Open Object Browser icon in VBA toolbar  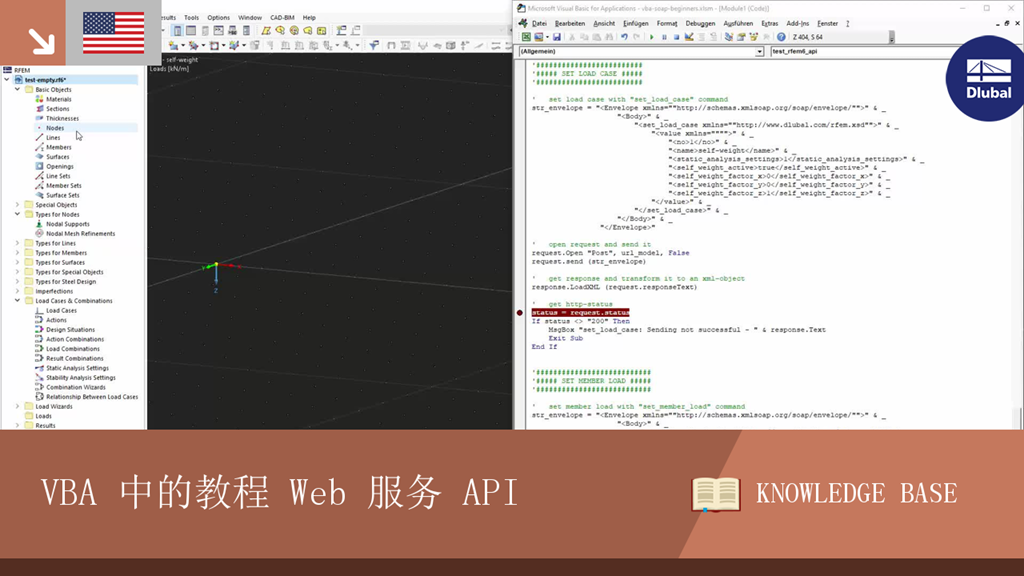754,37
